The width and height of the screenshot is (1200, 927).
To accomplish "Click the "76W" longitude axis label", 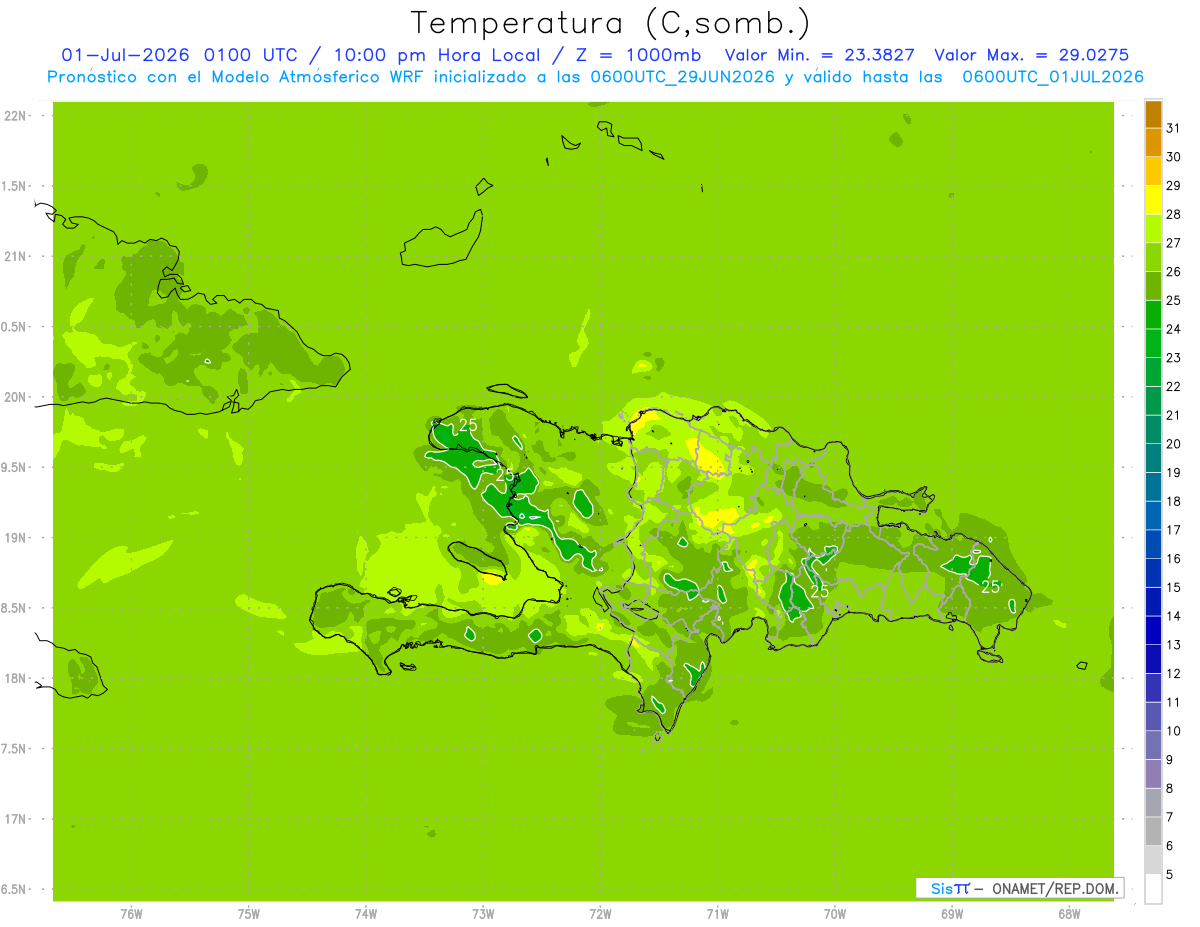I will click(131, 914).
